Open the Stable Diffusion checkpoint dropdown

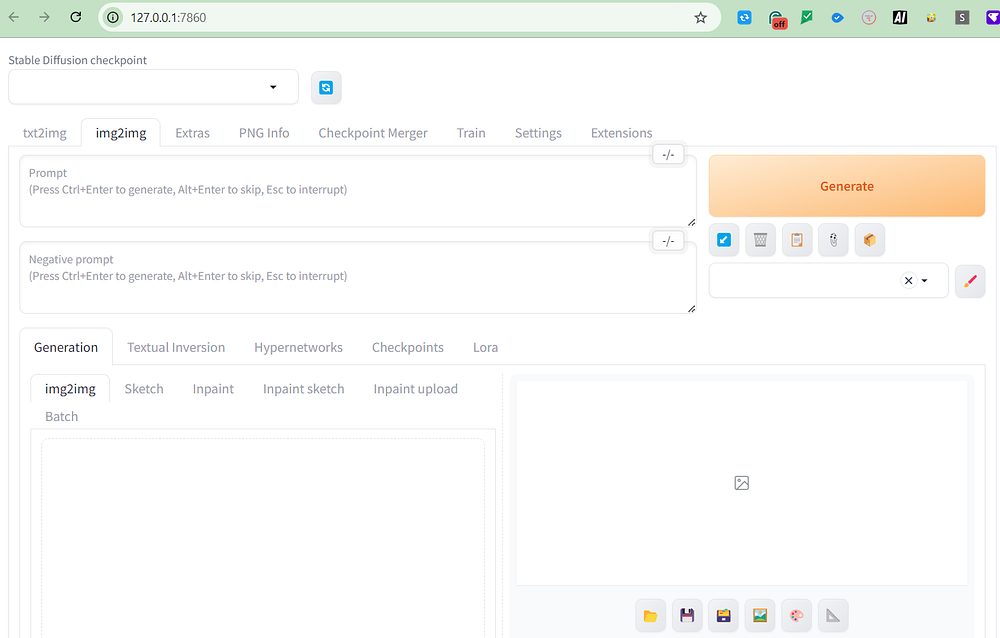[x=153, y=87]
